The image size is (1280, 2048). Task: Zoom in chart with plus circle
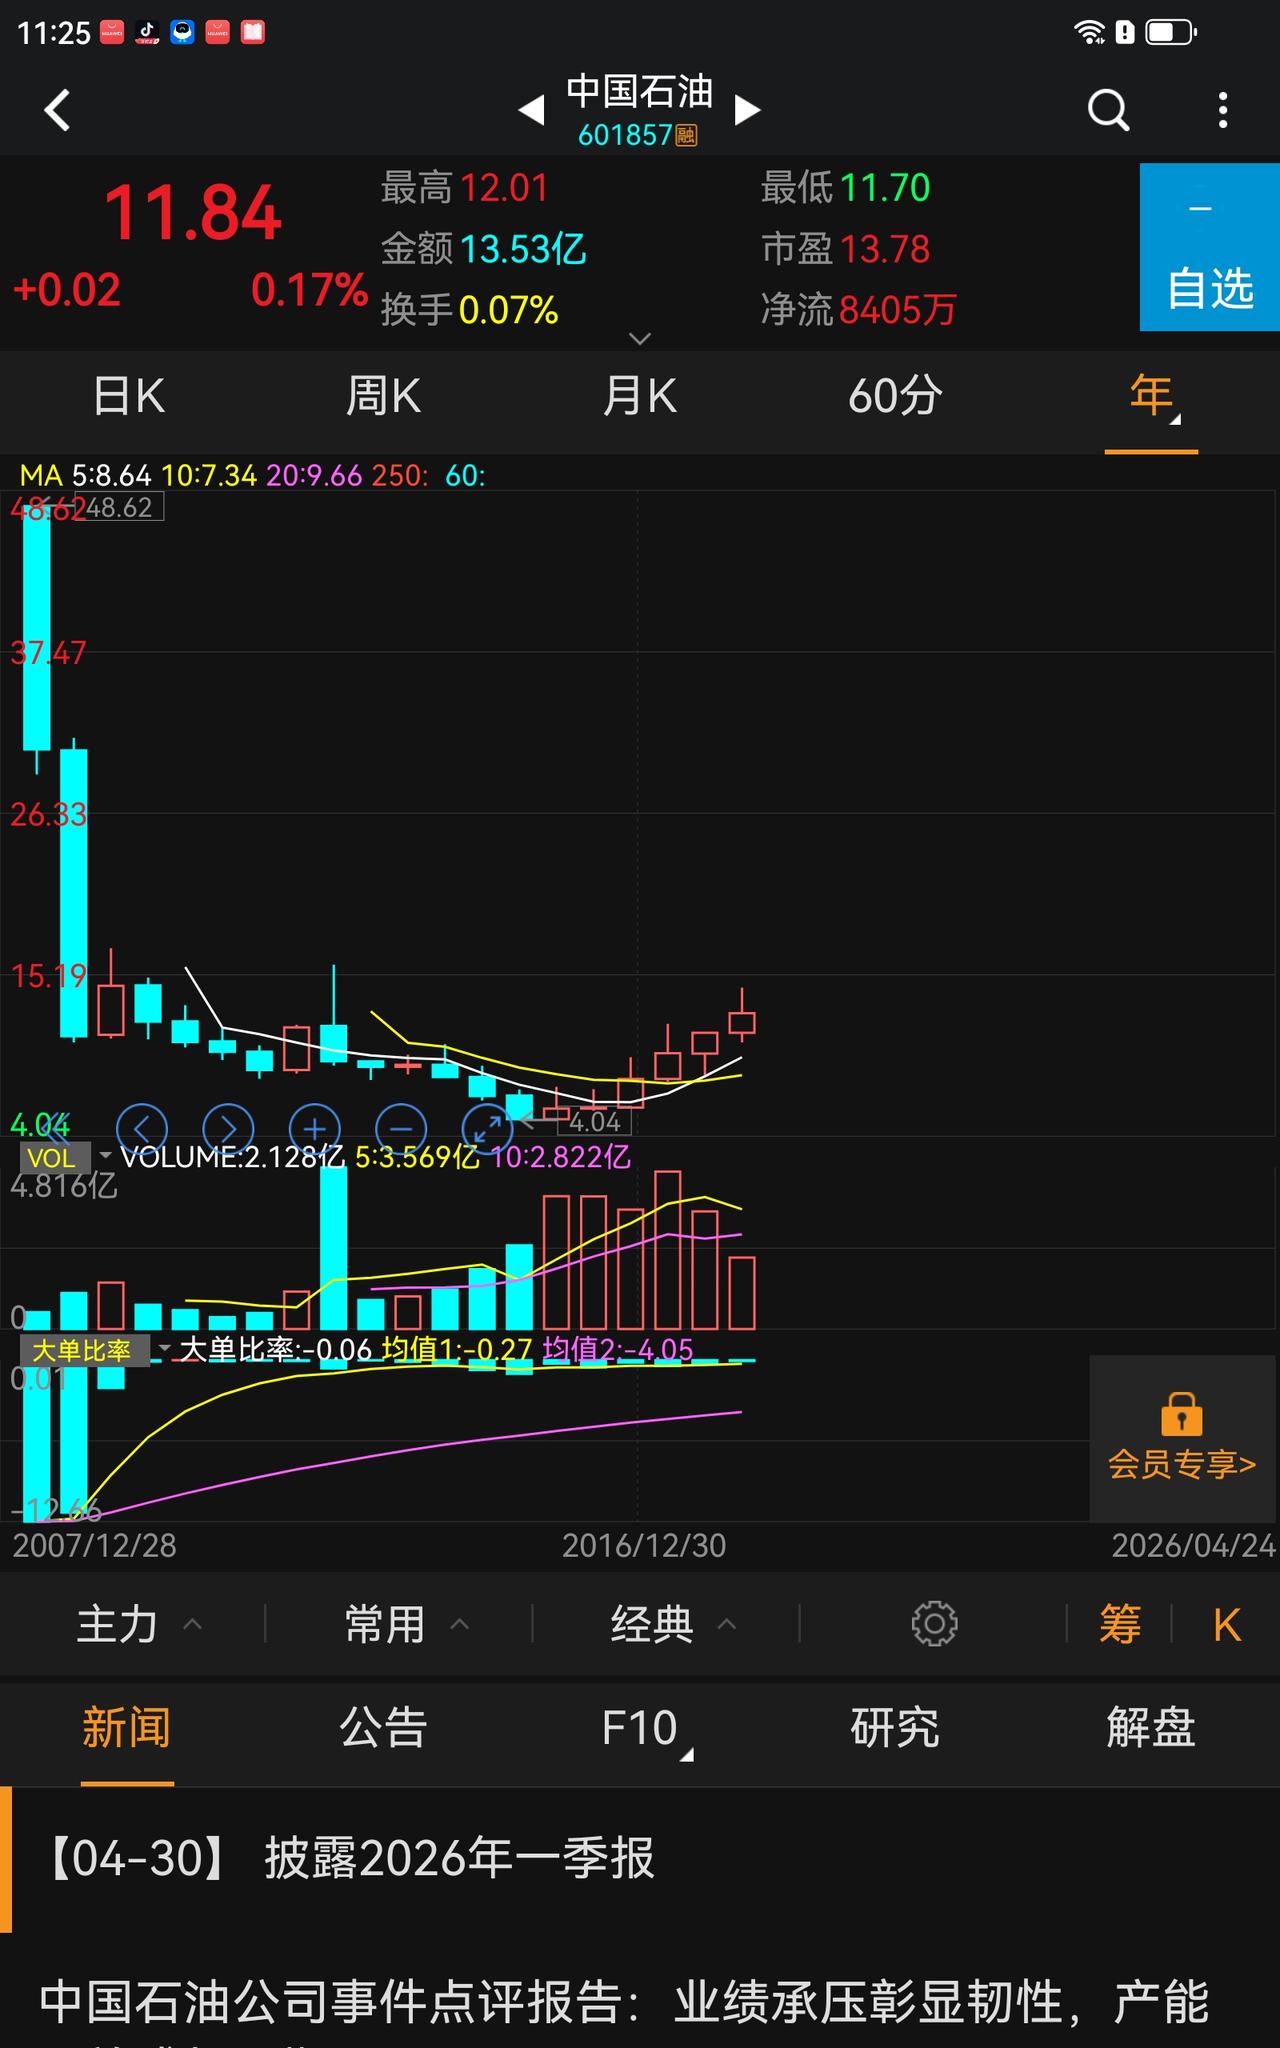coord(315,1129)
